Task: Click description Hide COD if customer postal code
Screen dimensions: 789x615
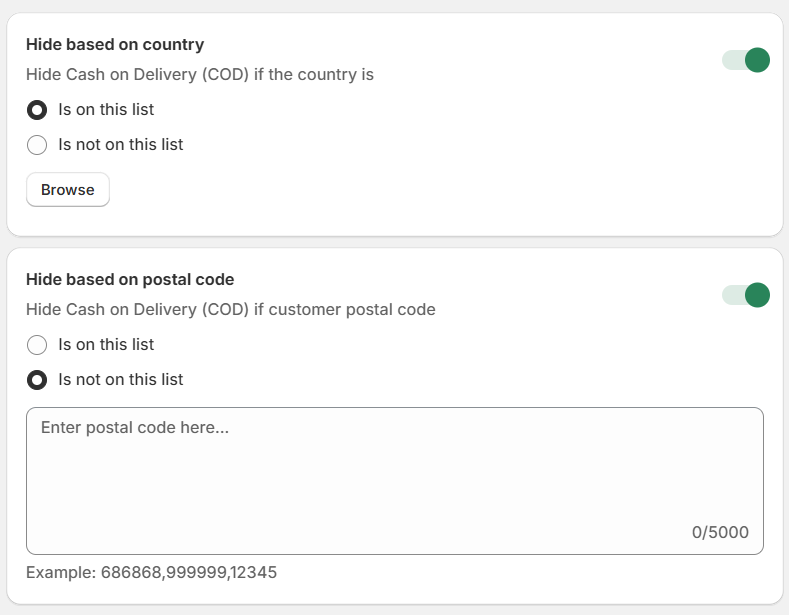Action: [231, 310]
